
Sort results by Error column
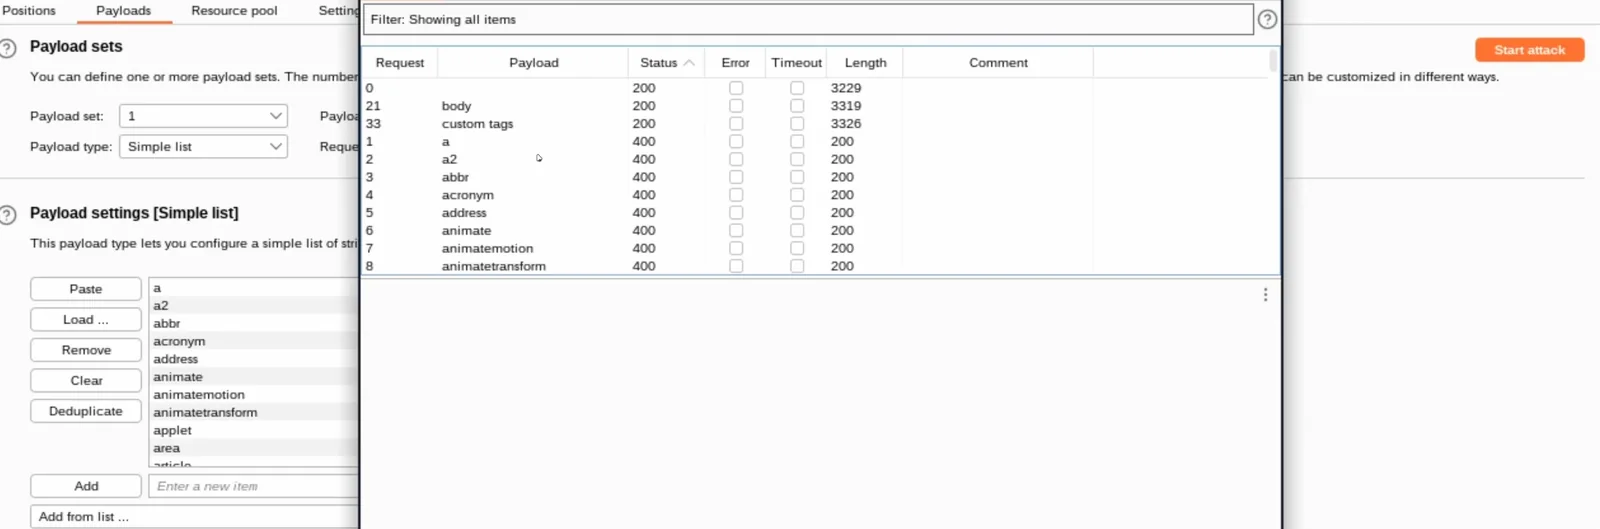coord(735,63)
